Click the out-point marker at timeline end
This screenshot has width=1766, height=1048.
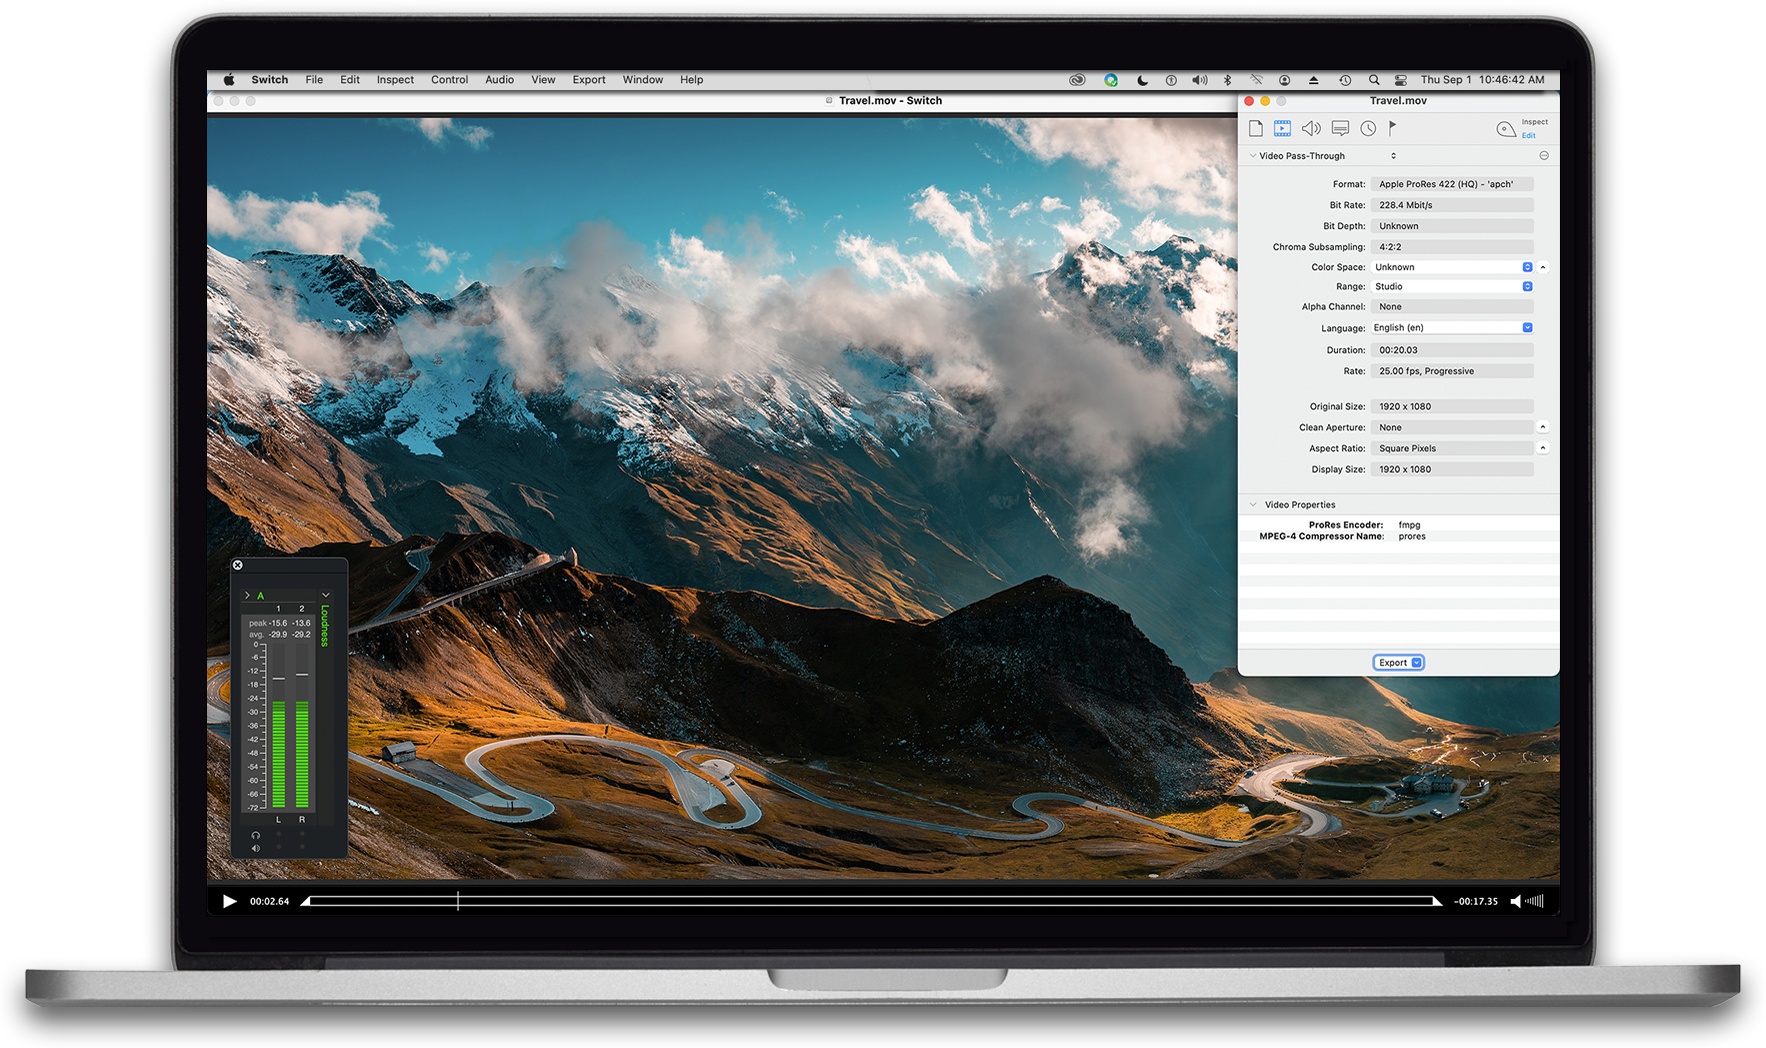(x=1437, y=901)
